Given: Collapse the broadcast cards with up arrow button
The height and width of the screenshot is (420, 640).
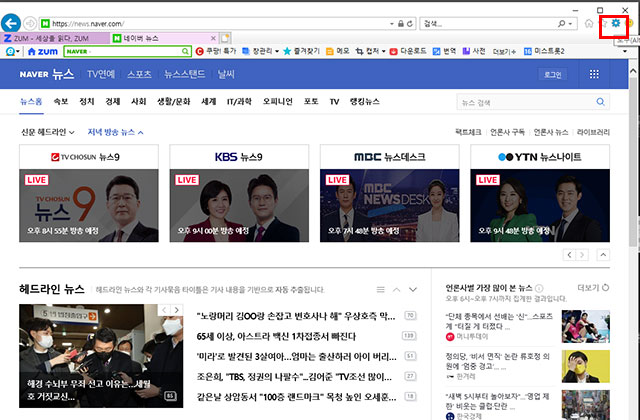Looking at the screenshot, I should tap(603, 255).
